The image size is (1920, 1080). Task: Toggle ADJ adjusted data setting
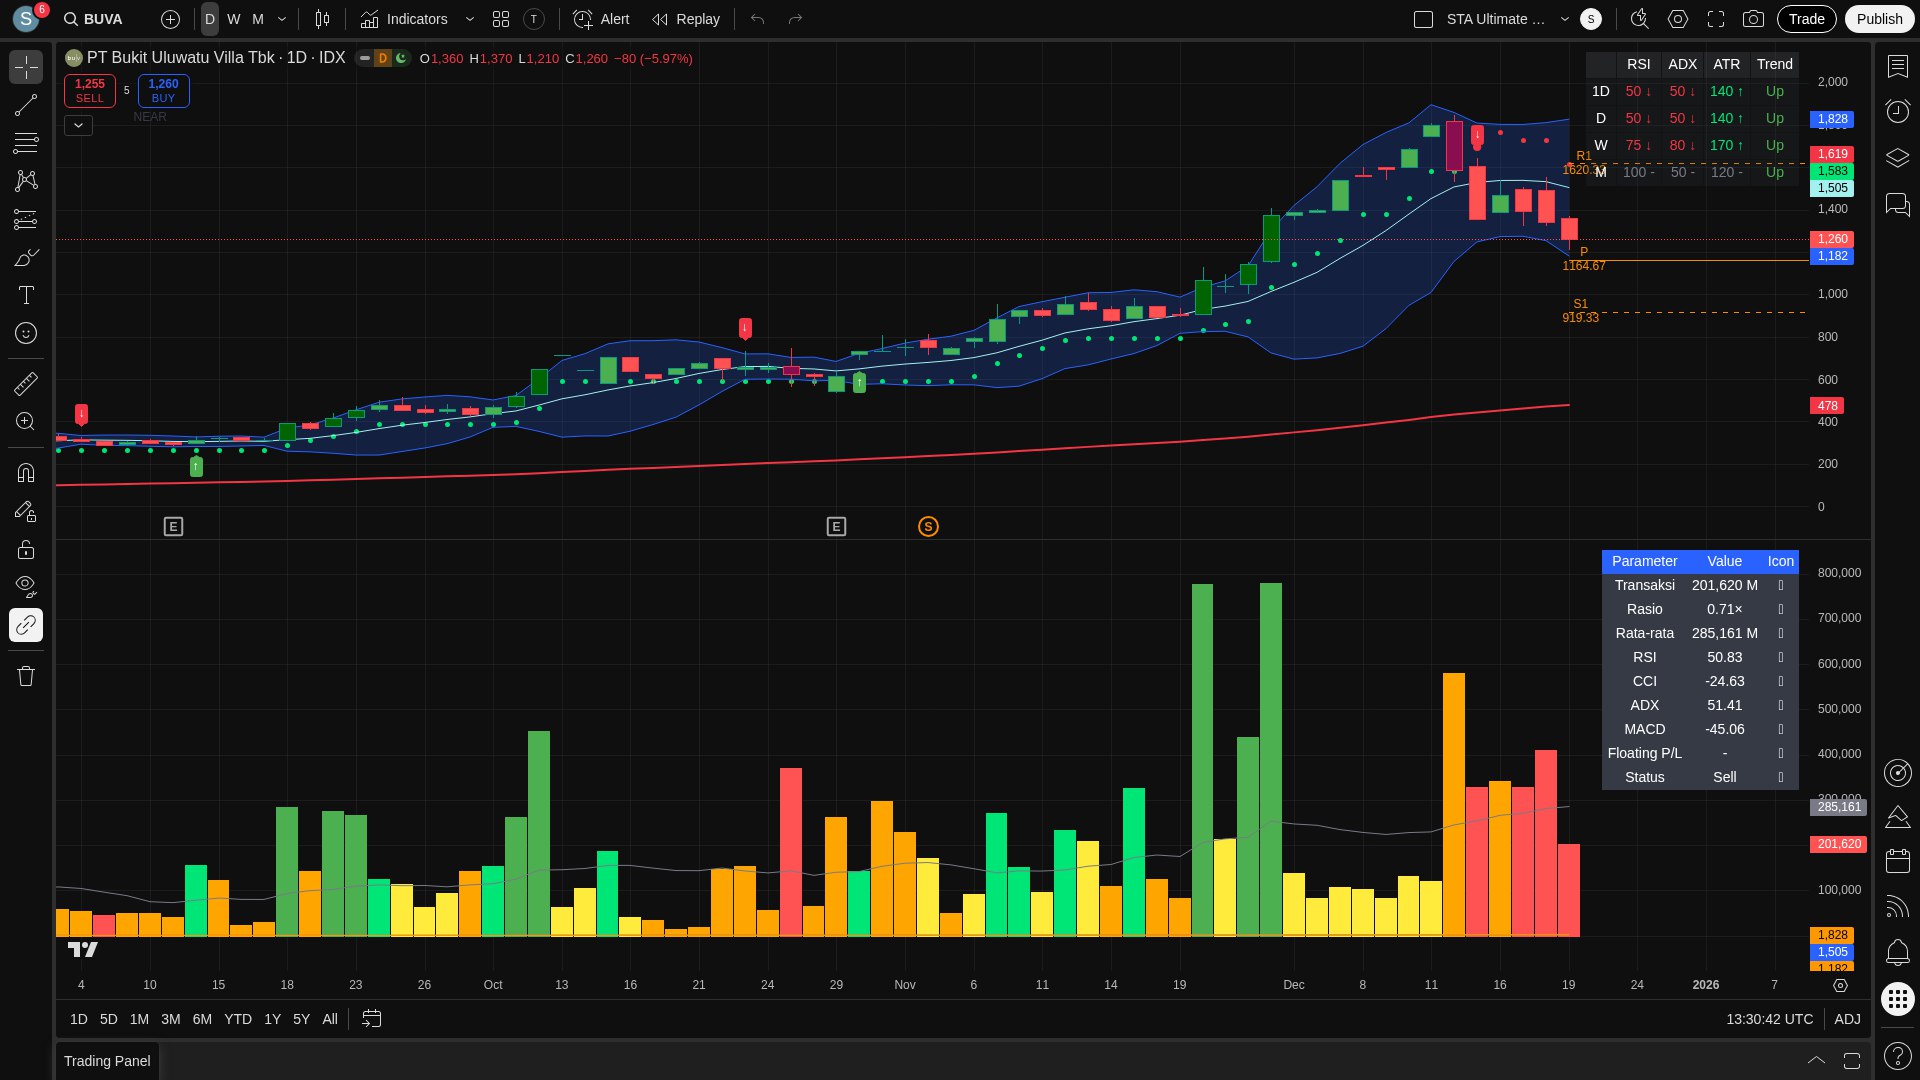[1847, 1019]
